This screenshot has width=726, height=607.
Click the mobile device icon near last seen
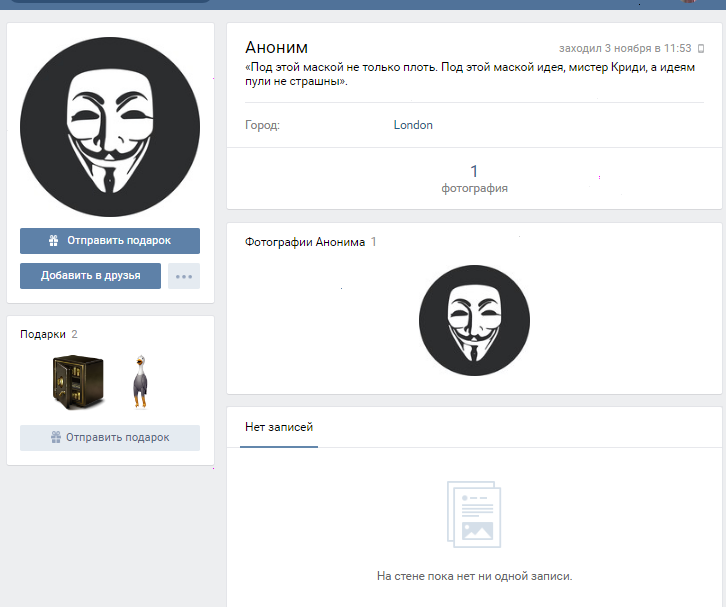pos(701,49)
